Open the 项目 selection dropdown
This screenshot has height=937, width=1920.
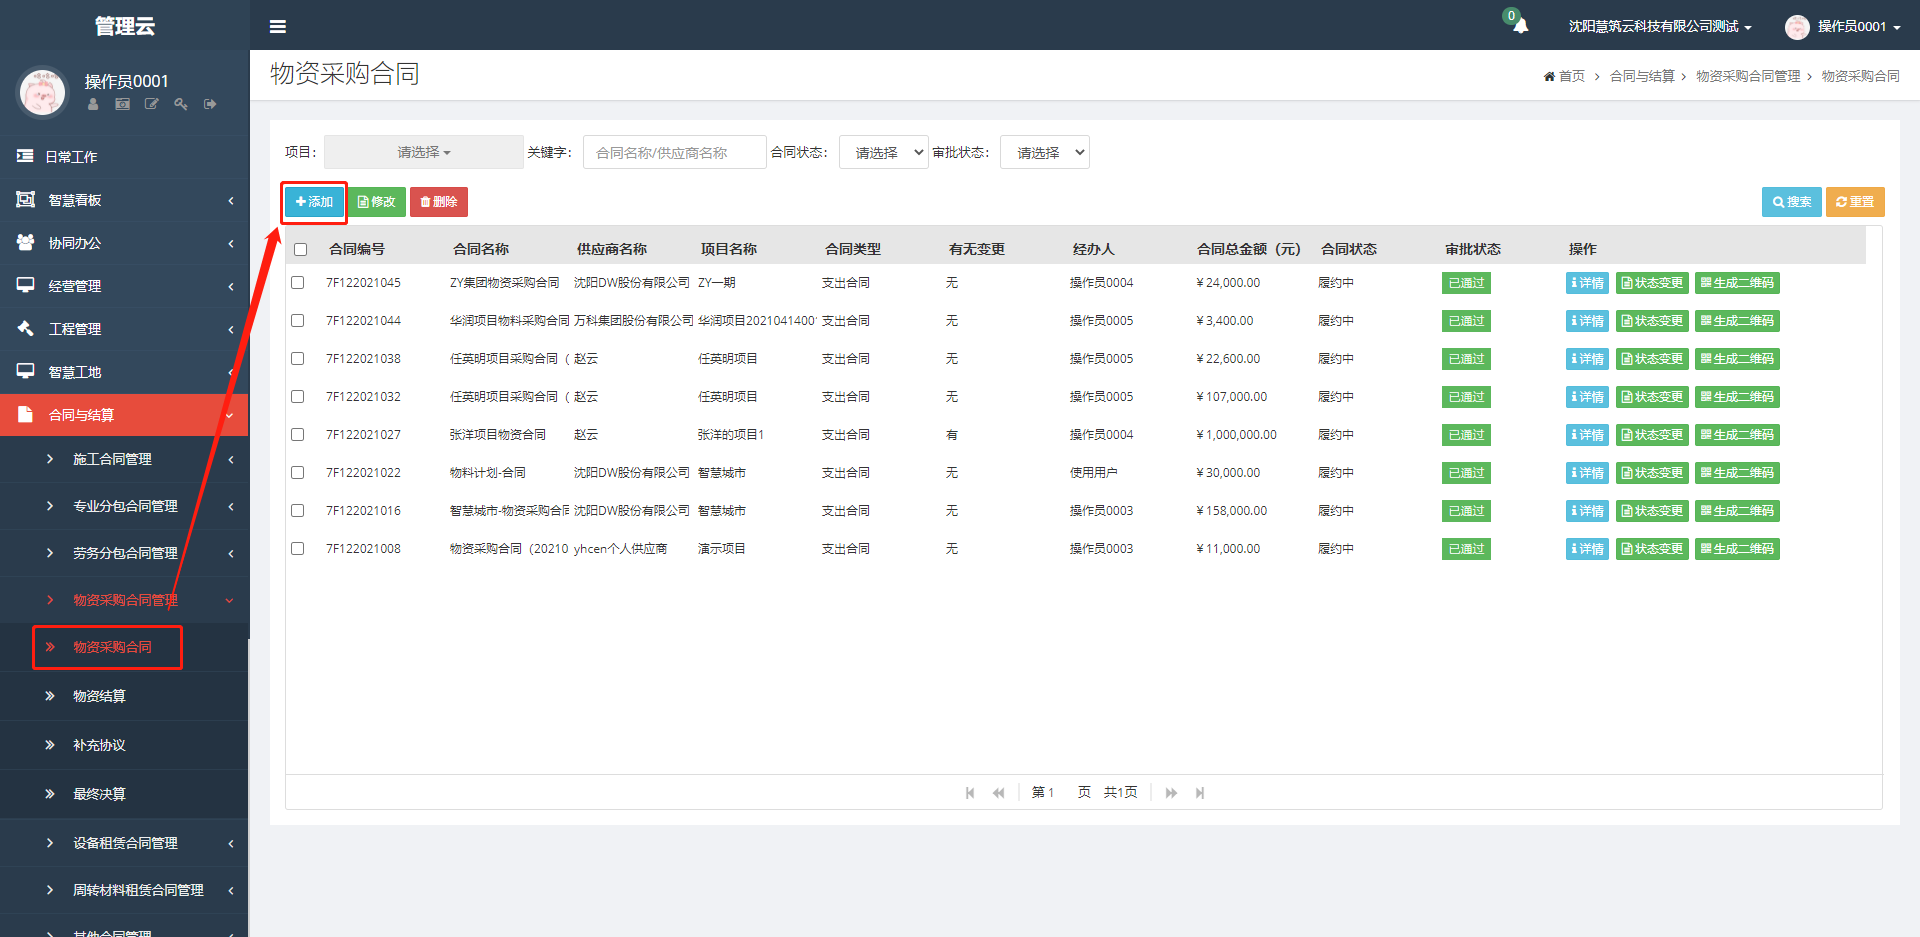(x=423, y=152)
